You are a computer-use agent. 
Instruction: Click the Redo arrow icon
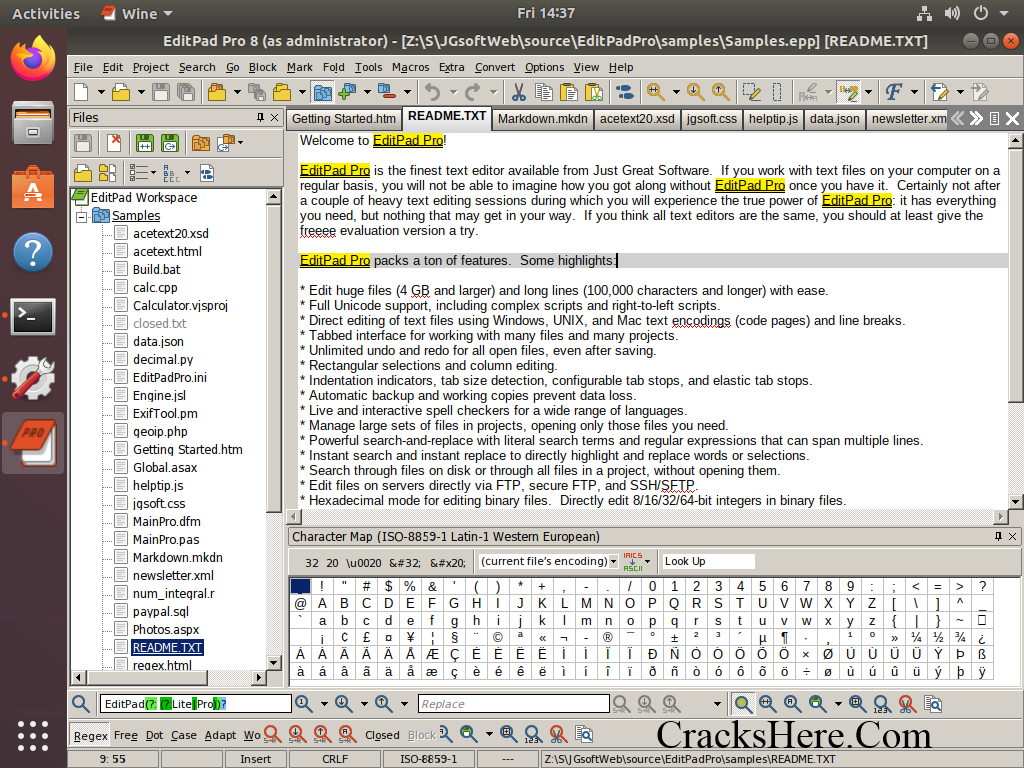pyautogui.click(x=473, y=92)
